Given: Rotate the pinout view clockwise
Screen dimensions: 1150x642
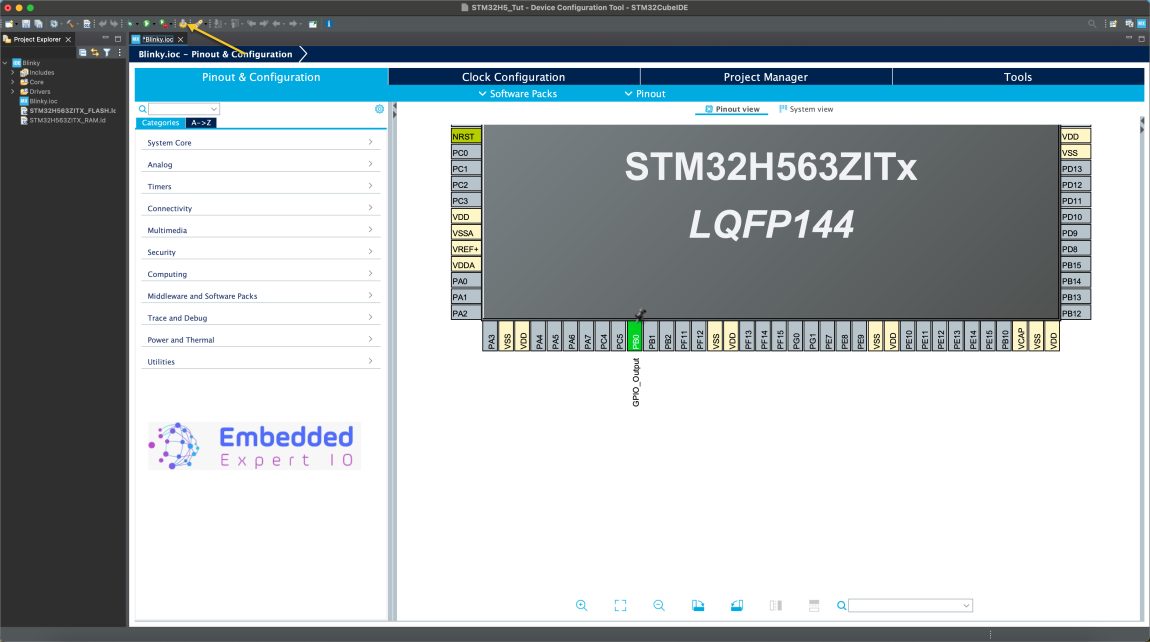Looking at the screenshot, I should (x=698, y=605).
